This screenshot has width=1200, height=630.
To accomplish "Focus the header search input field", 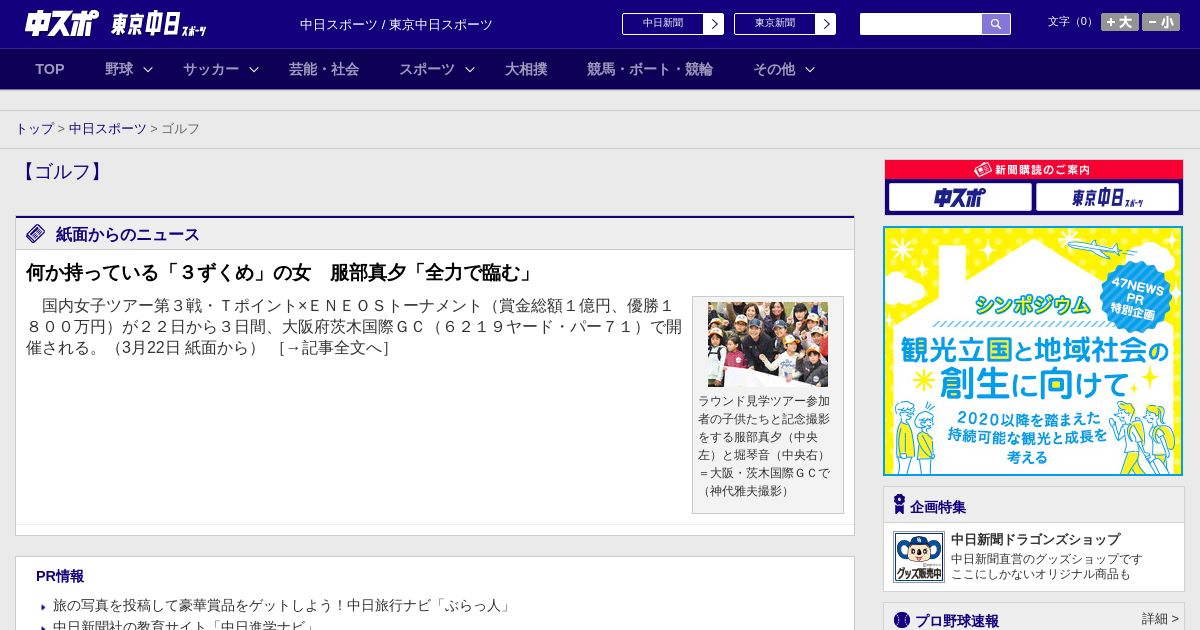I will point(921,24).
